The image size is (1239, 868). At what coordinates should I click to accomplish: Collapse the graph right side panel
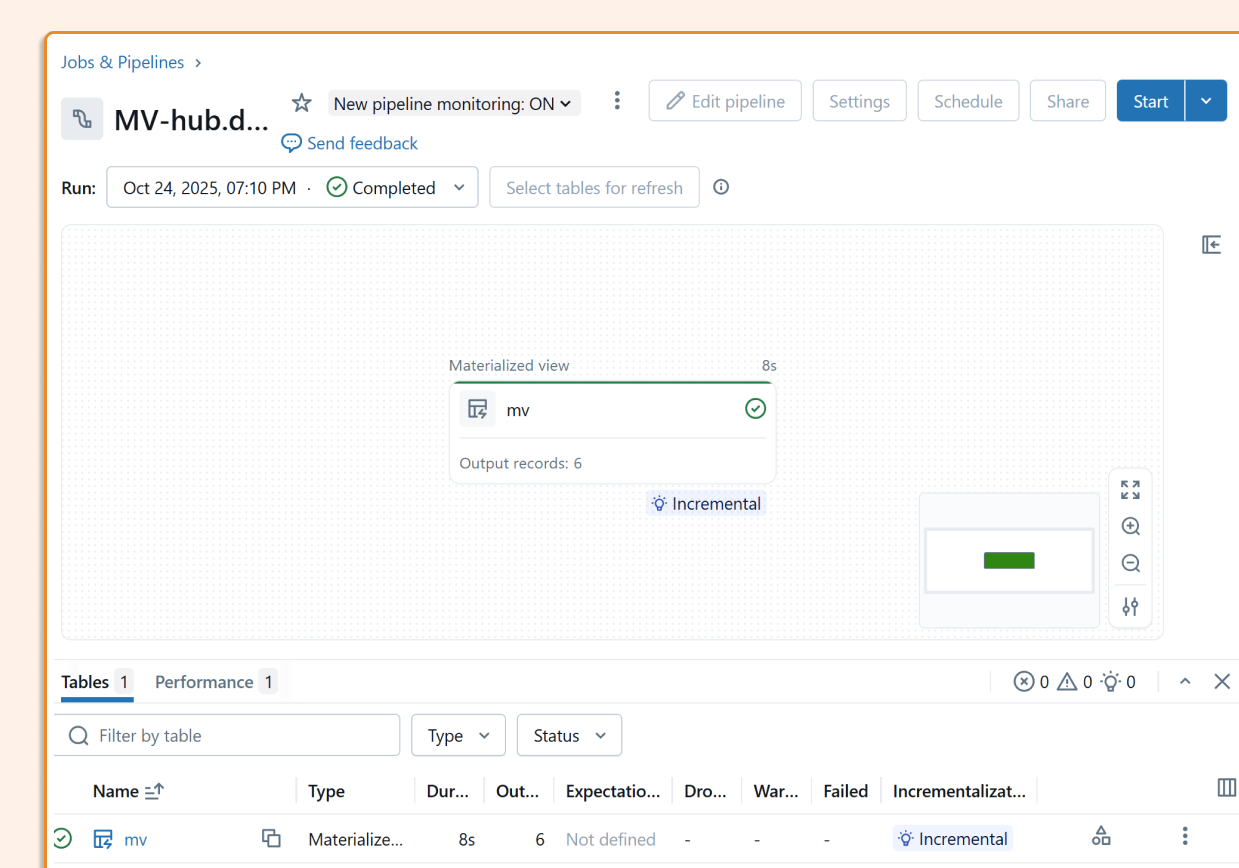click(1211, 244)
